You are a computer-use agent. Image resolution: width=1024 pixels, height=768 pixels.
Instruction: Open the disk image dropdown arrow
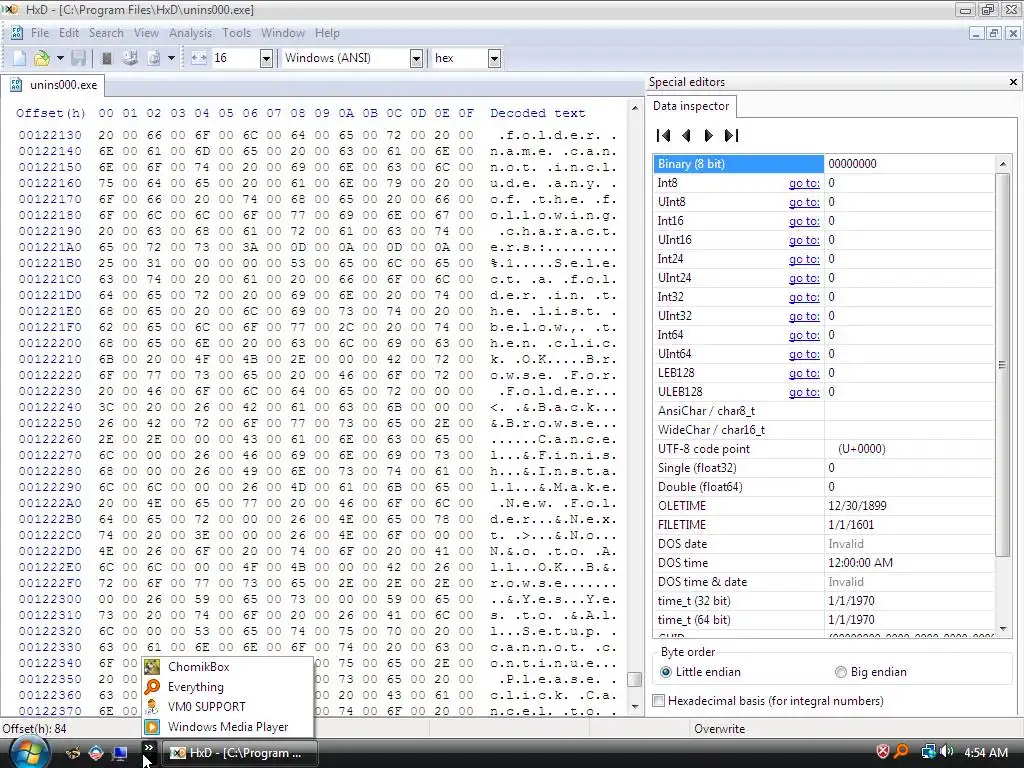171,58
